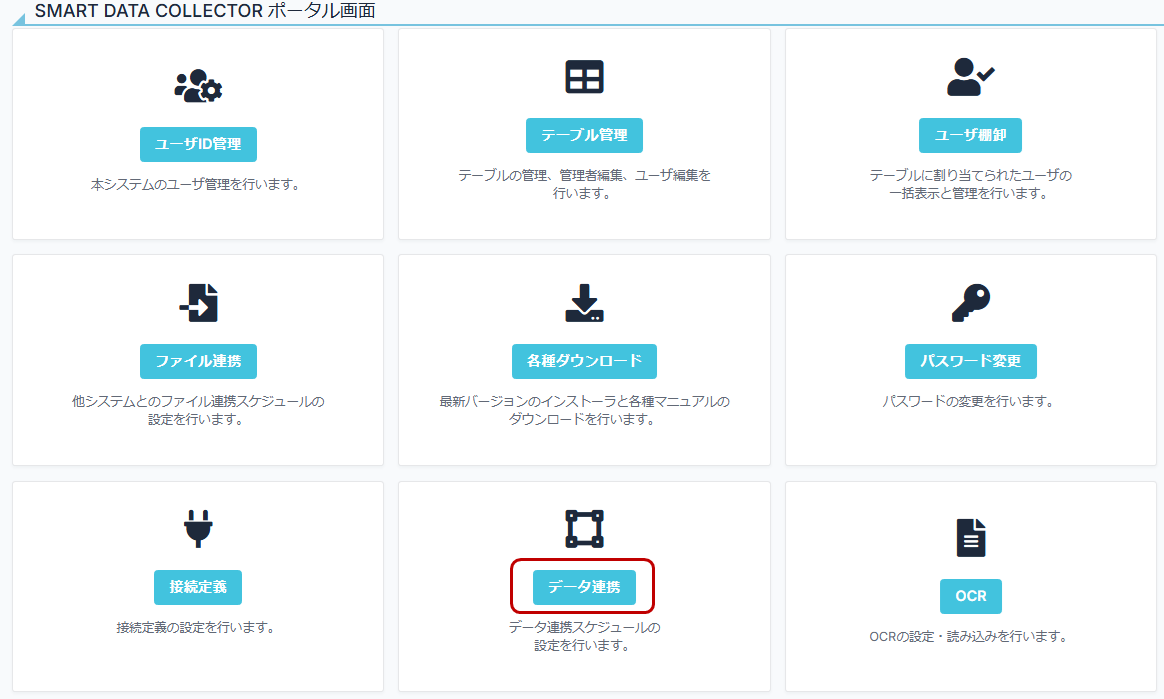Click the highlighted データ連携 button
Image resolution: width=1164 pixels, height=699 pixels.
pyautogui.click(x=584, y=587)
